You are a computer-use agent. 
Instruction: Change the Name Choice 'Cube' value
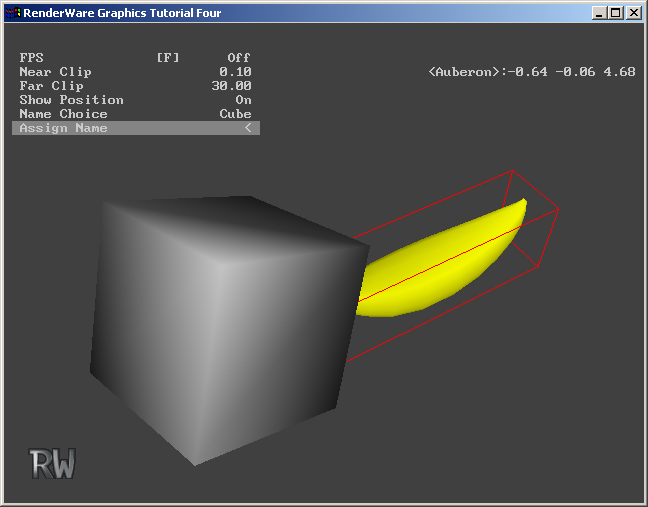pos(235,114)
